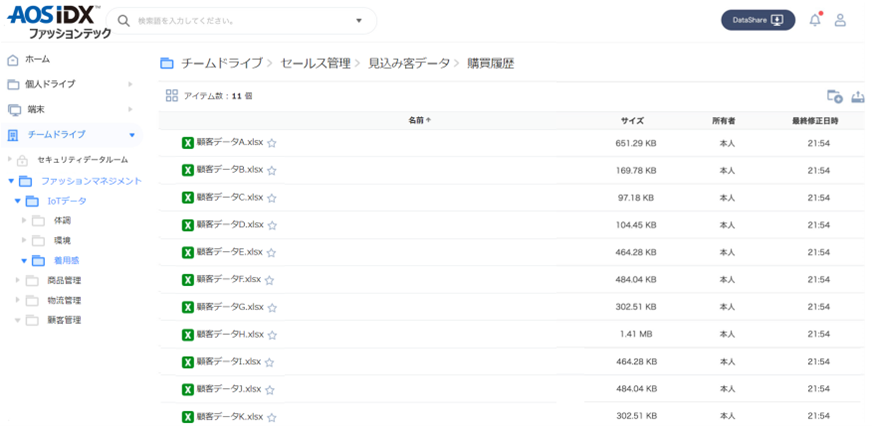Click the DataShare button
This screenshot has width=872, height=426.
click(x=758, y=20)
